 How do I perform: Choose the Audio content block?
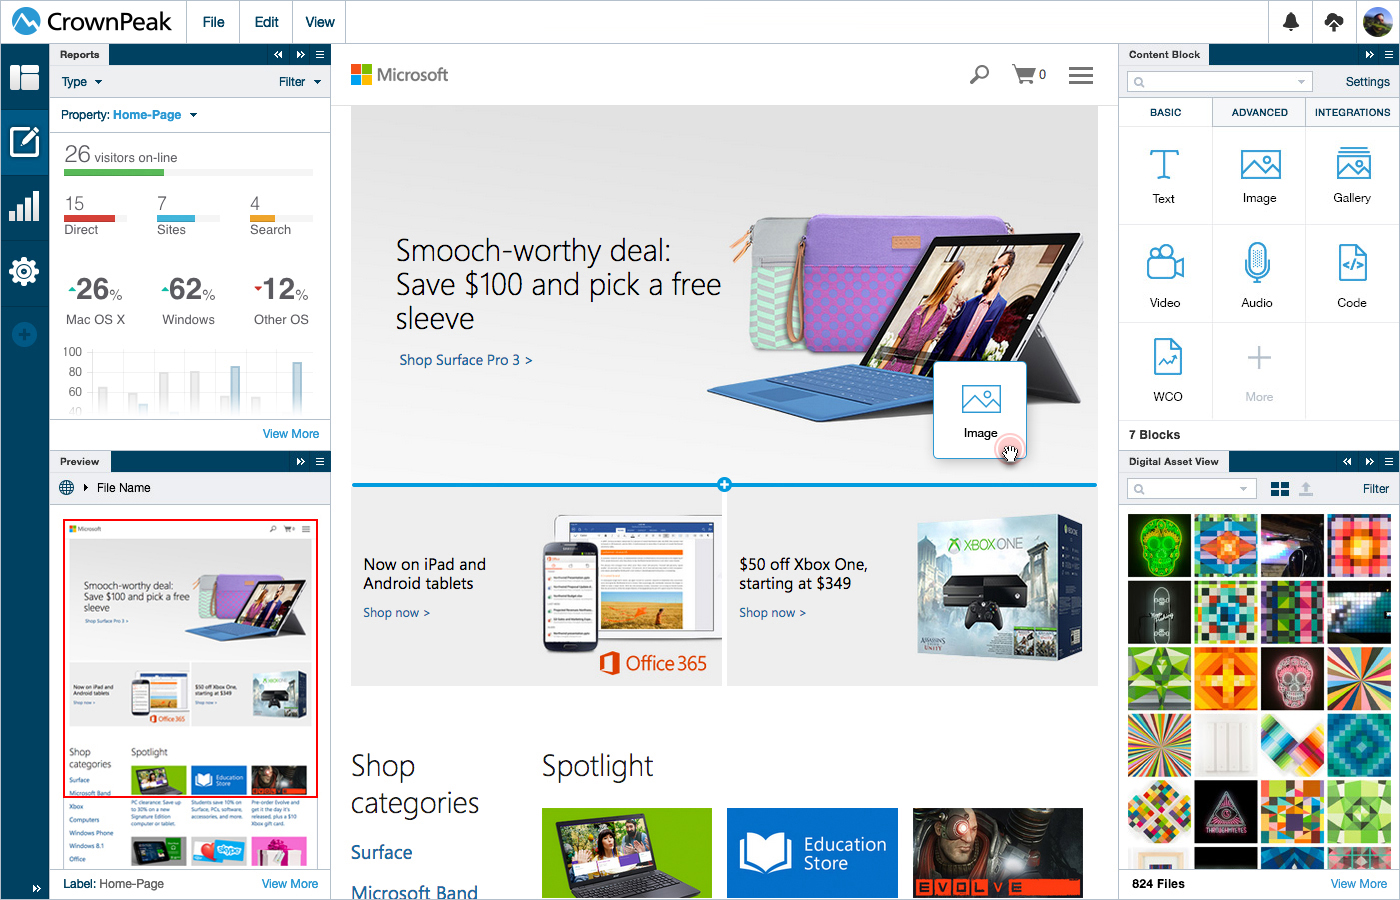pyautogui.click(x=1257, y=275)
